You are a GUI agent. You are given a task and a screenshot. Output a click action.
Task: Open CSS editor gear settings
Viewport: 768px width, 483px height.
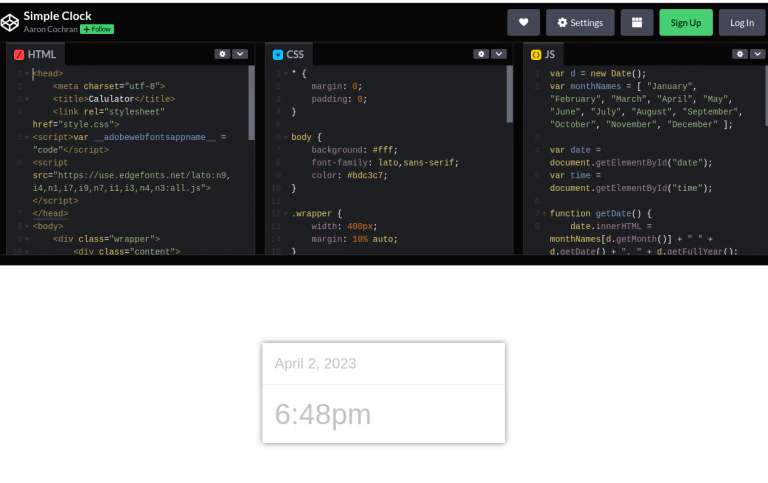481,54
